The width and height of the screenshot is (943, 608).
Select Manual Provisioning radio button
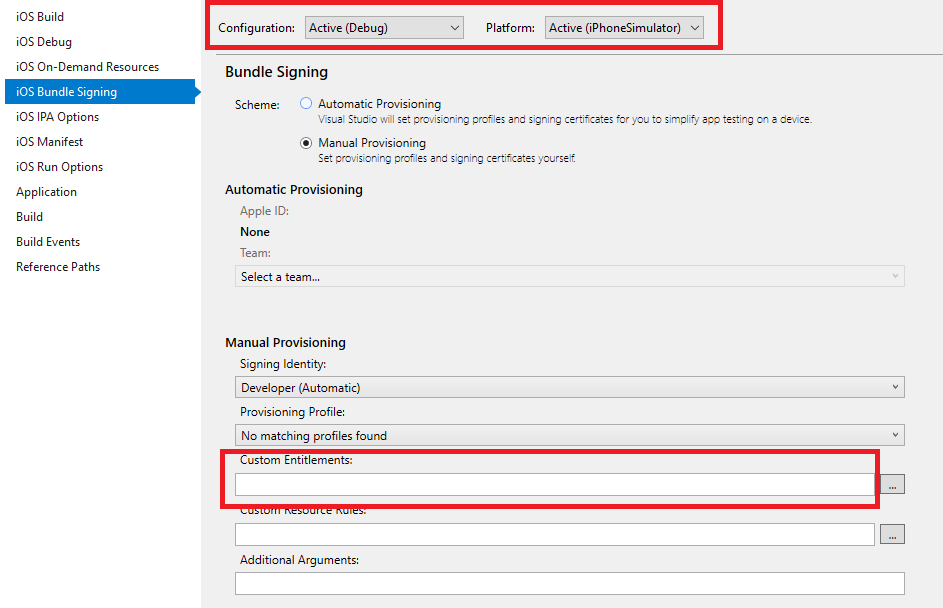306,143
